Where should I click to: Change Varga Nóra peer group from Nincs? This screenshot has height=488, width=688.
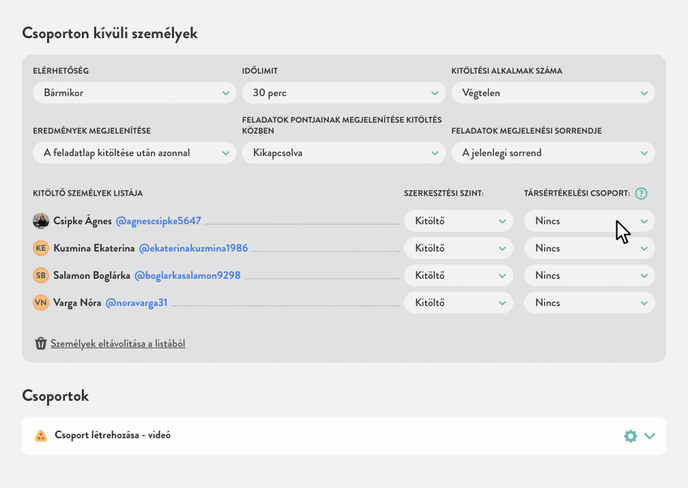click(589, 302)
